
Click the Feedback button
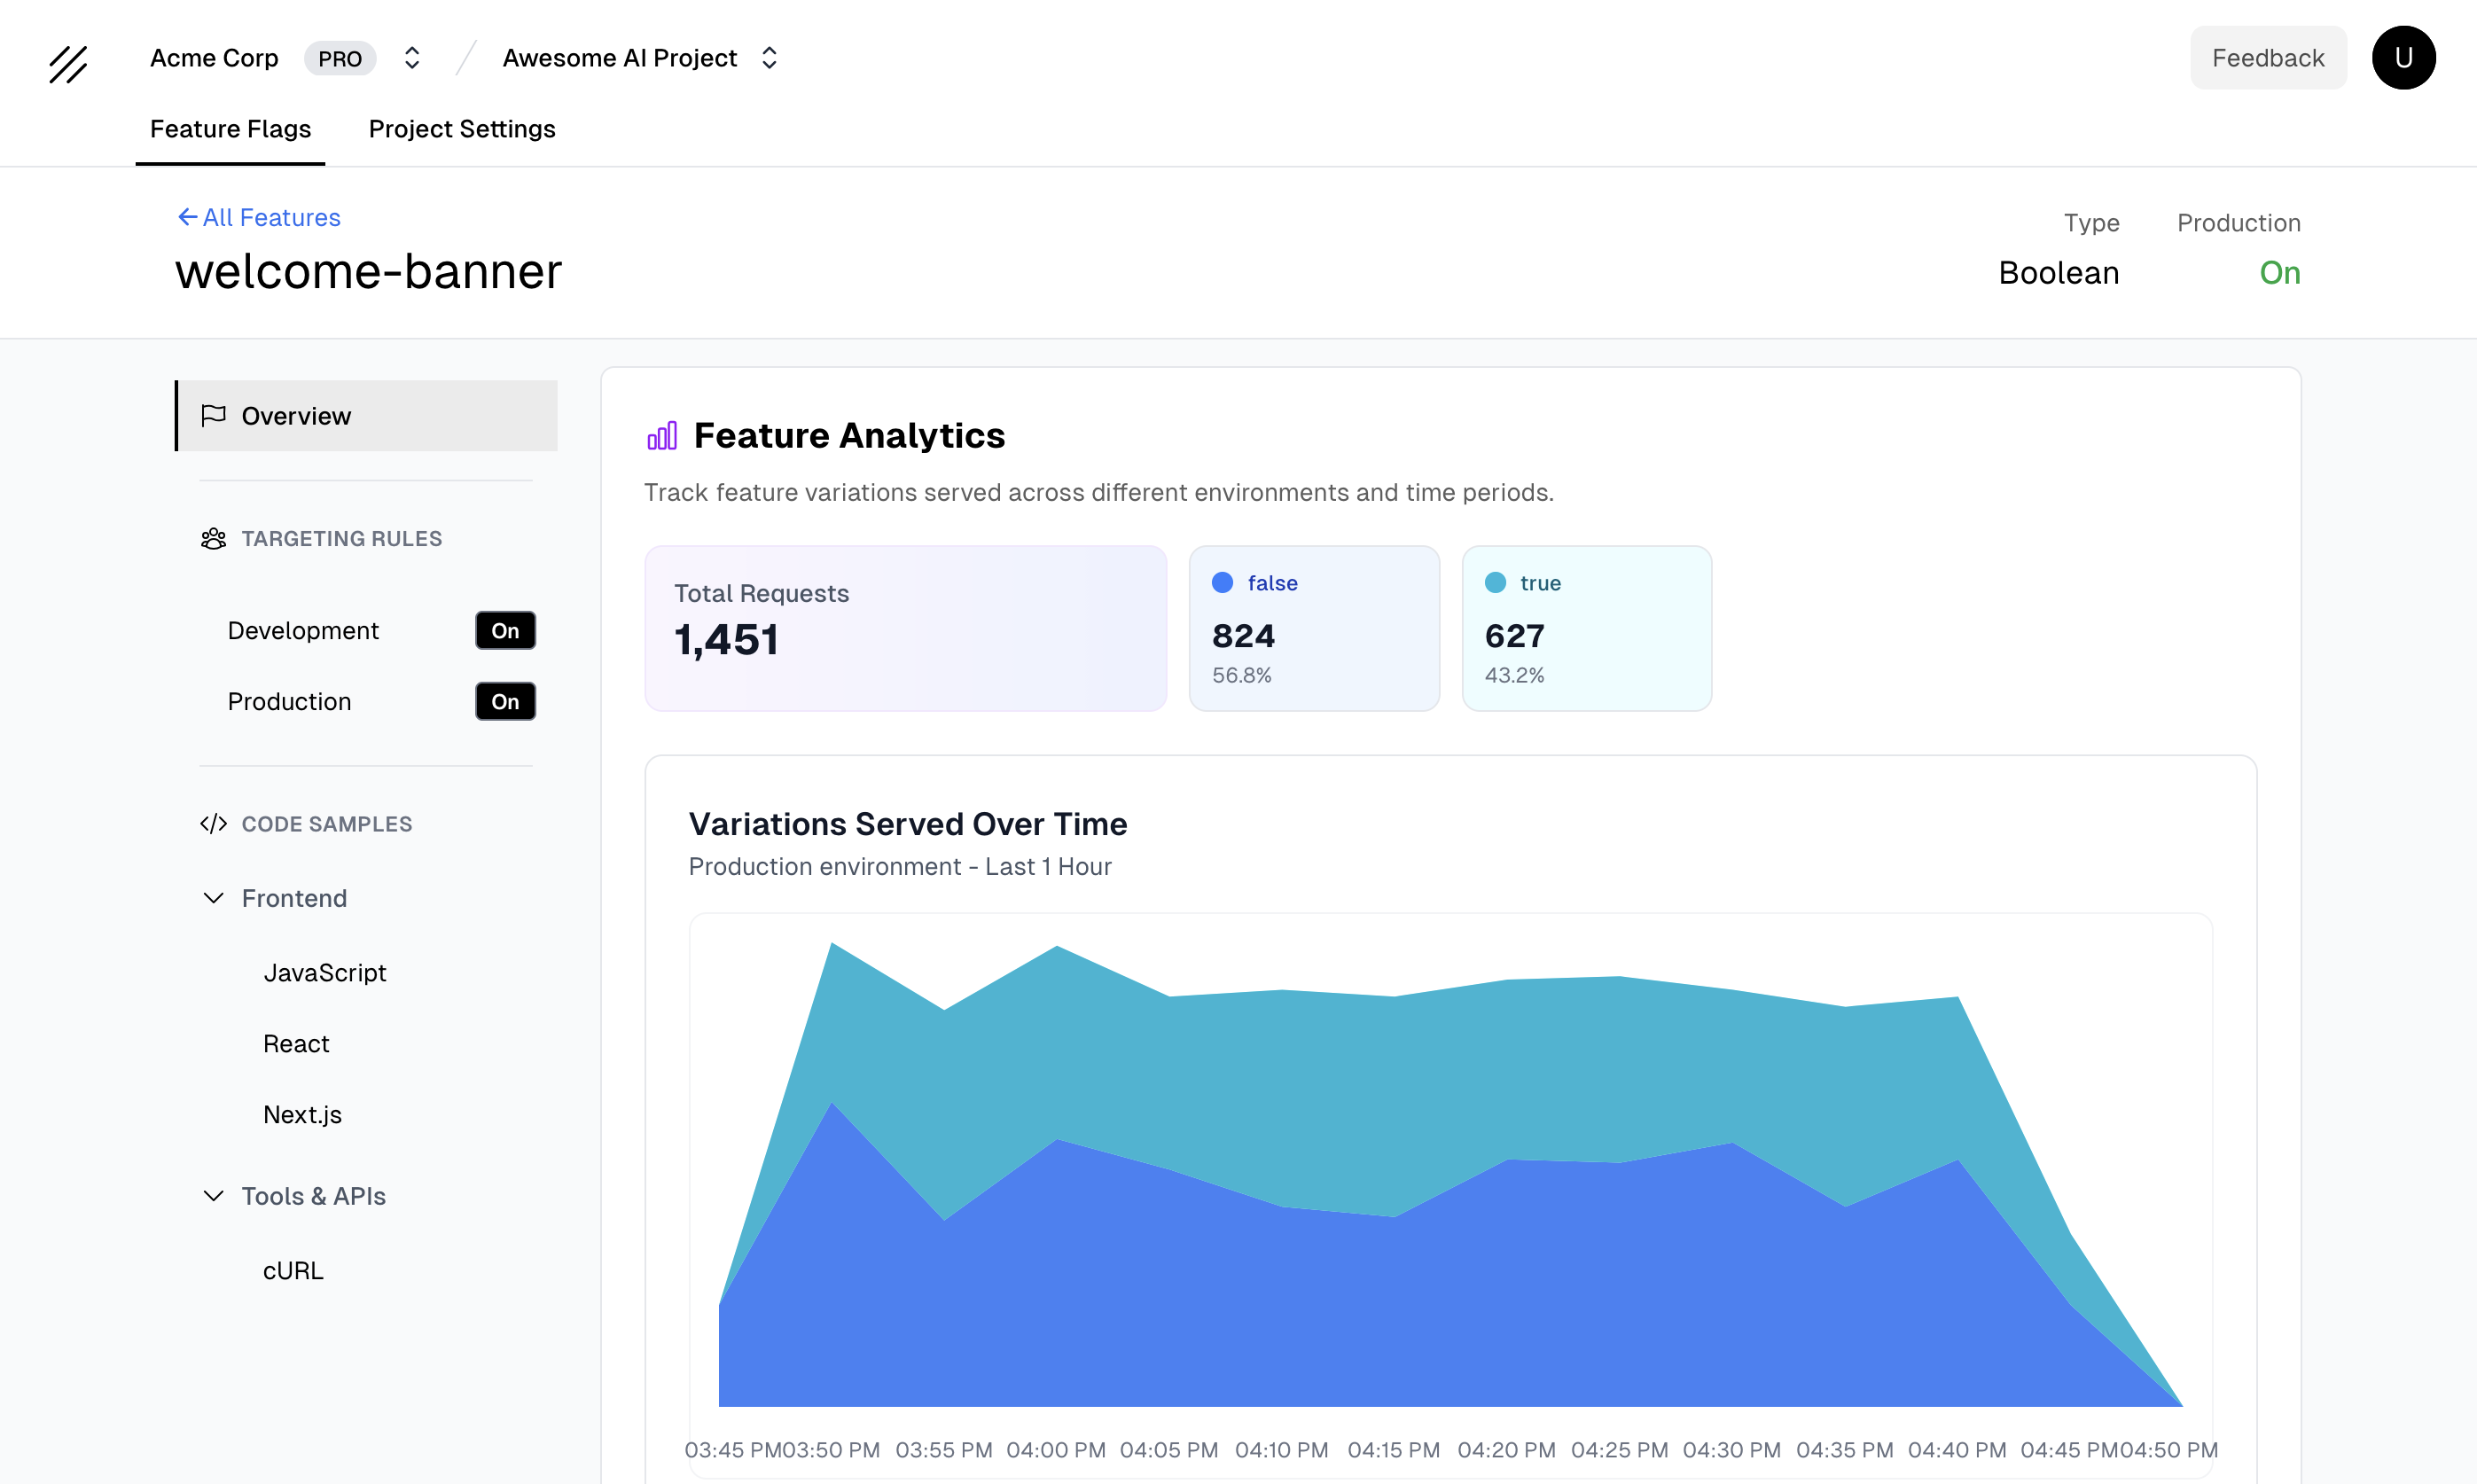click(x=2268, y=57)
